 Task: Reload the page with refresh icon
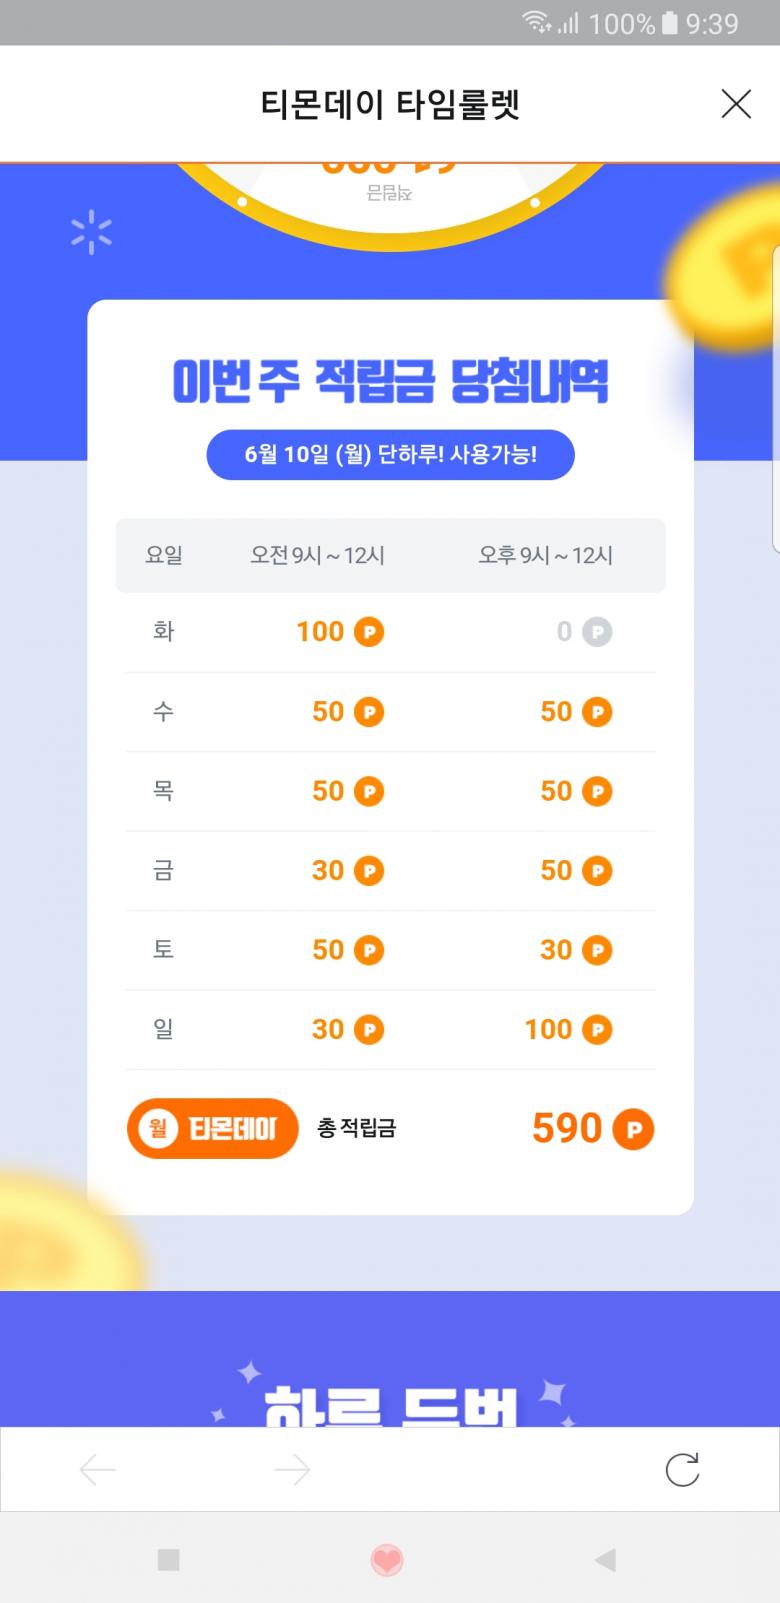point(682,1469)
